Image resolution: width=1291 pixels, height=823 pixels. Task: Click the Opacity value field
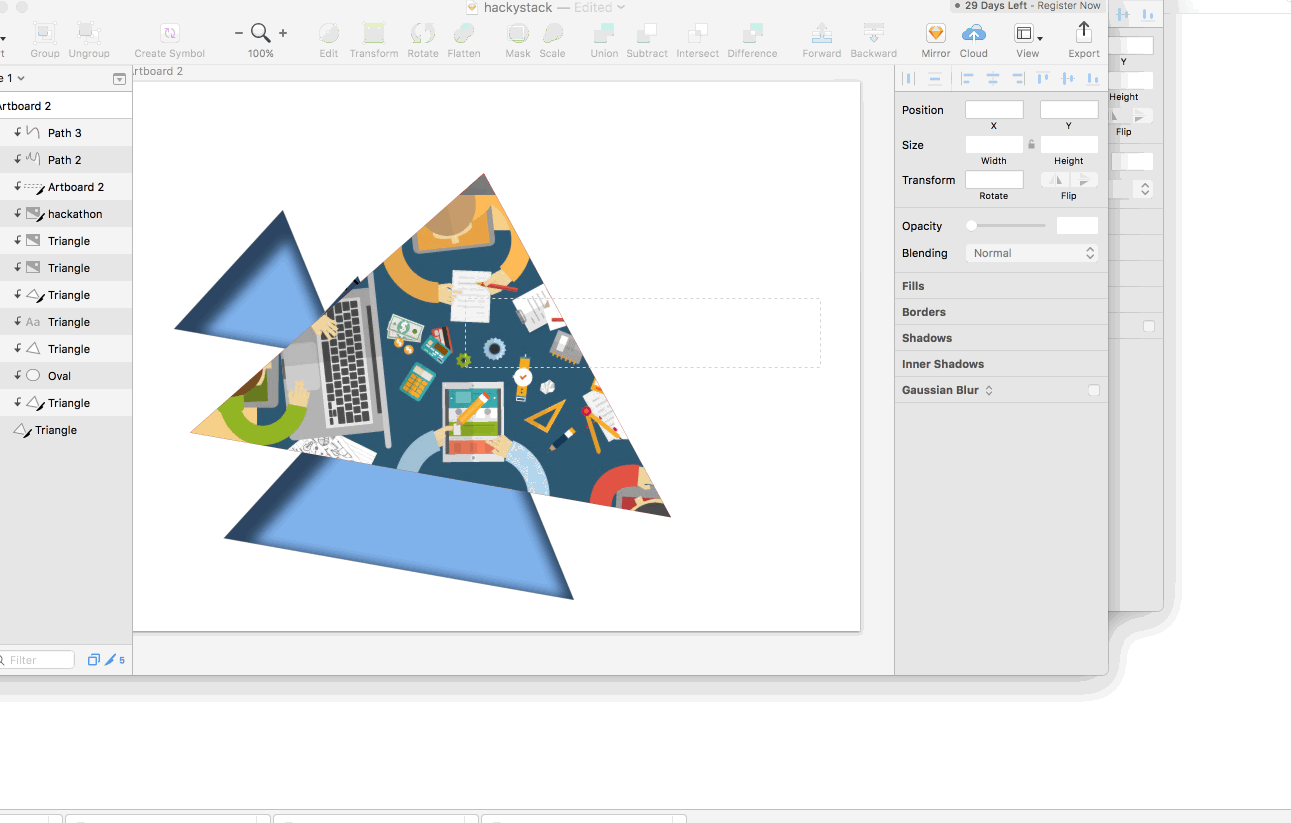coord(1077,226)
